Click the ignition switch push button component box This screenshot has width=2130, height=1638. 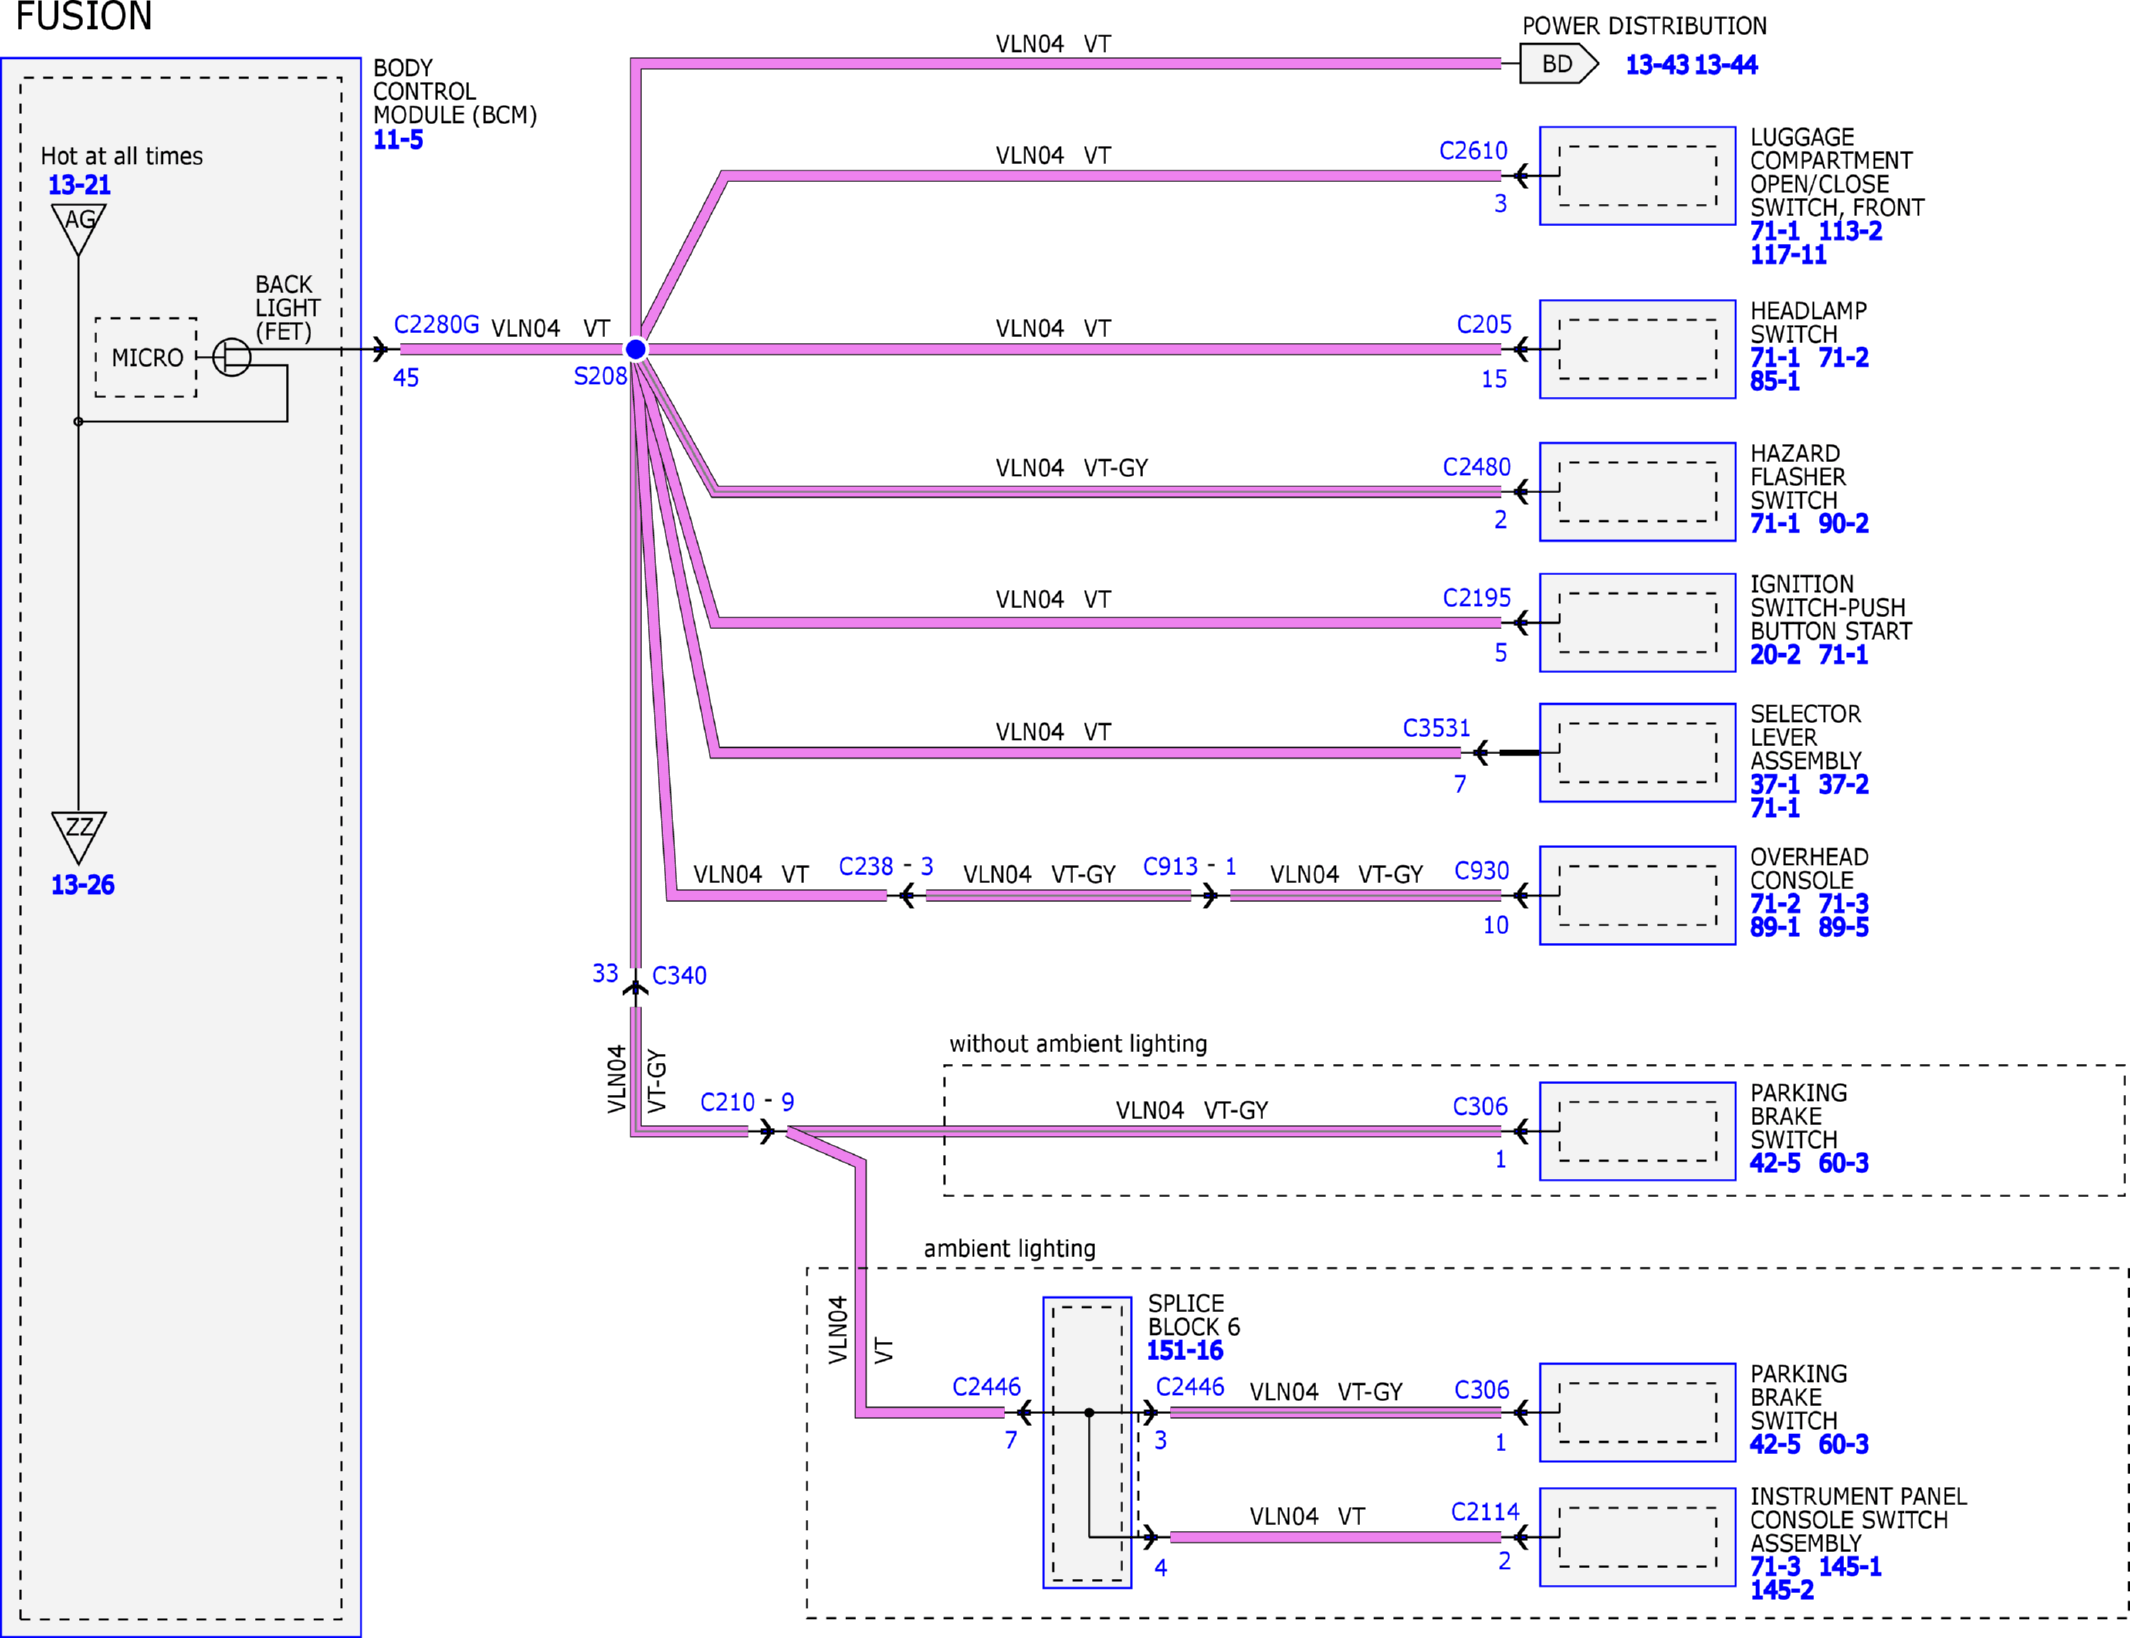click(x=1637, y=622)
